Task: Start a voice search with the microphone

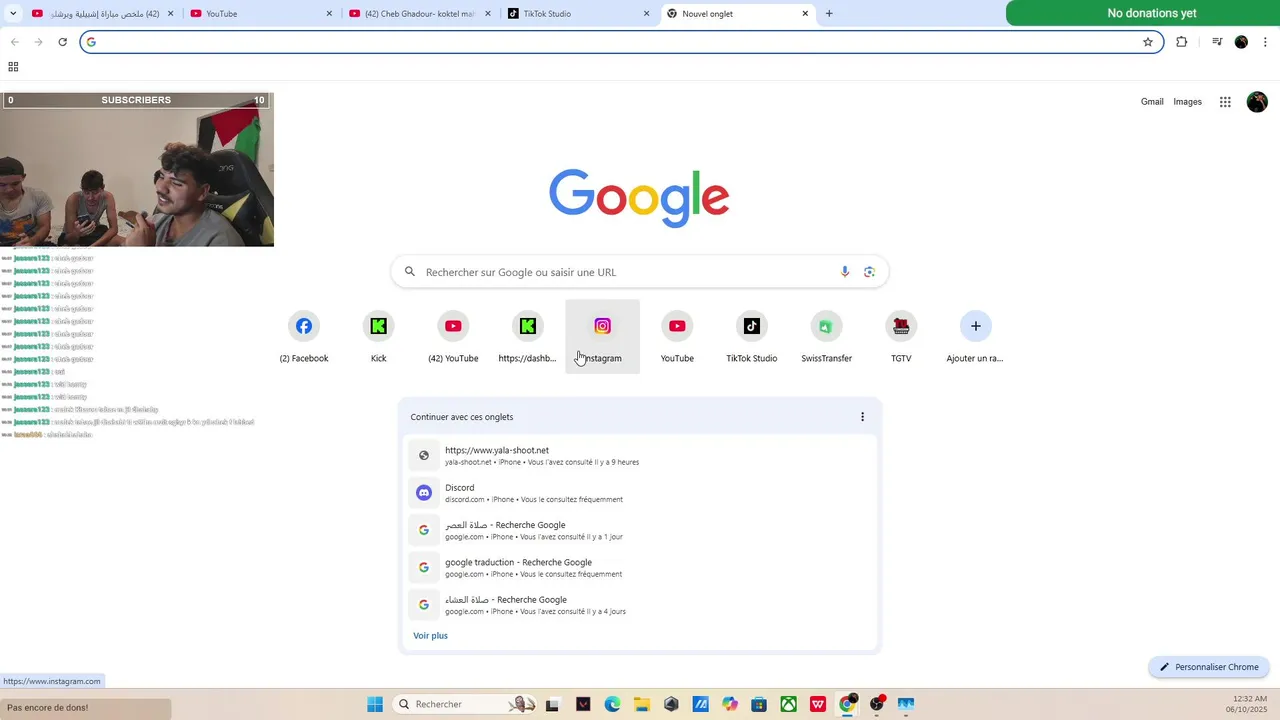Action: click(x=845, y=272)
